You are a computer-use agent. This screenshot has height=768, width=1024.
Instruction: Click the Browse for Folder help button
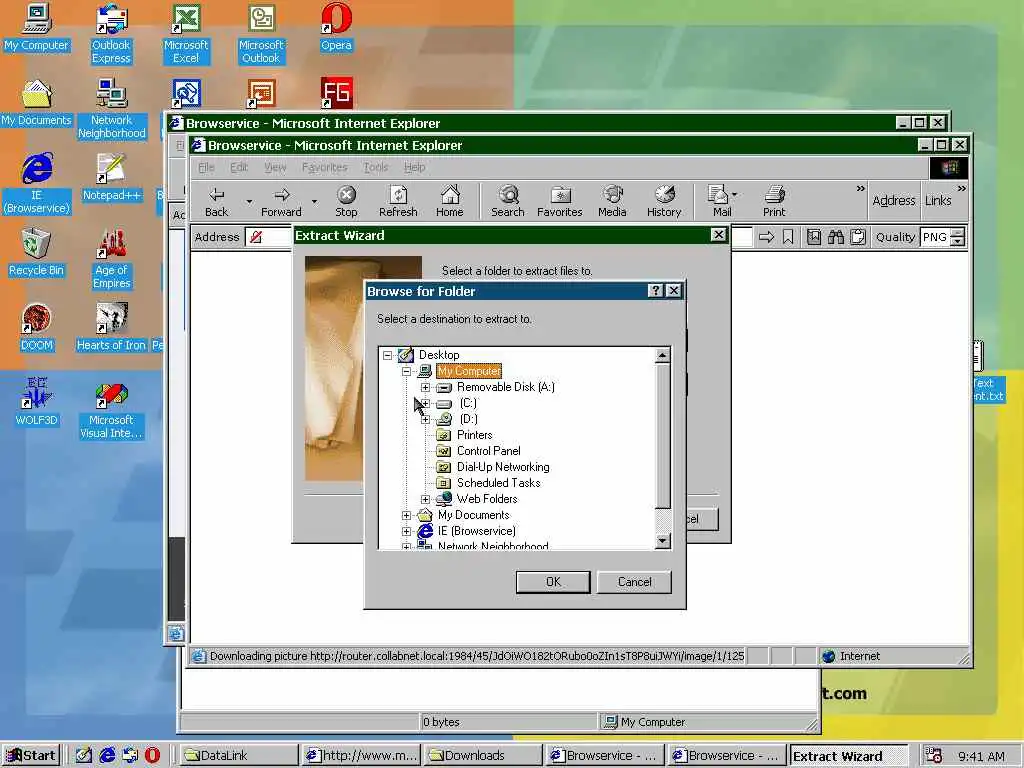(656, 291)
